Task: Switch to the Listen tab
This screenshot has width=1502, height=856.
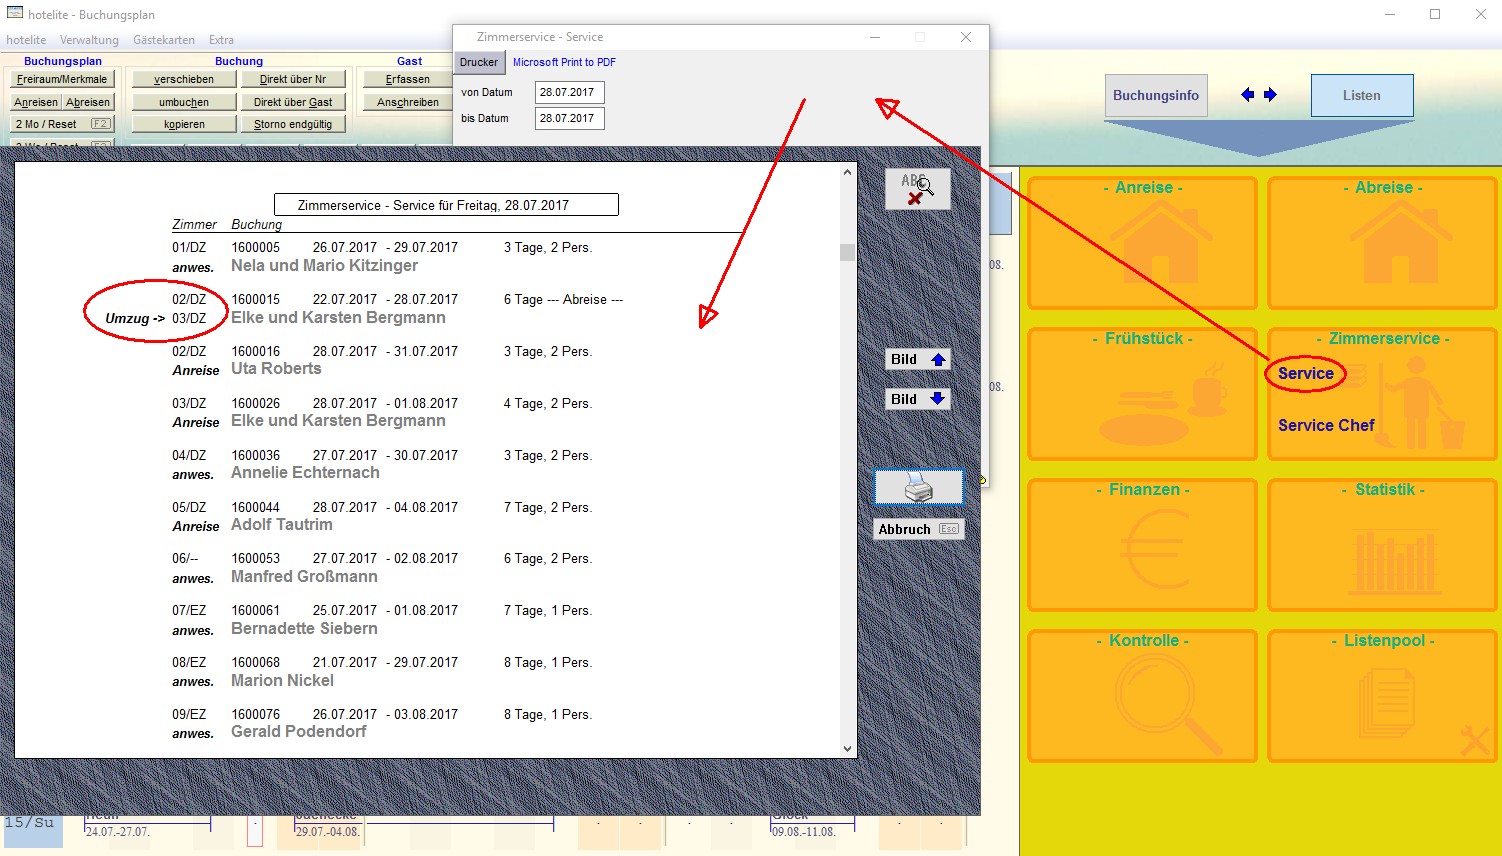Action: (x=1361, y=96)
